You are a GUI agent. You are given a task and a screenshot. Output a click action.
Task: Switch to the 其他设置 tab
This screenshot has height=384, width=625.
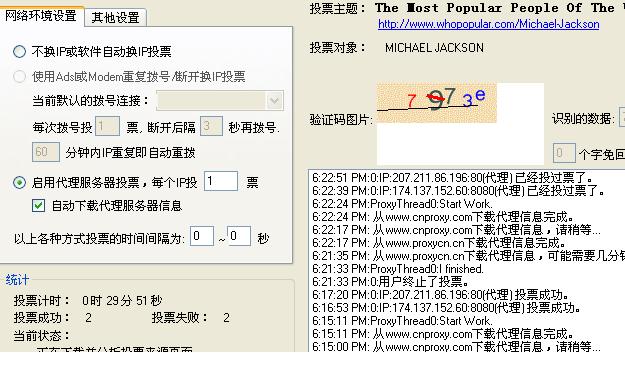(x=116, y=18)
